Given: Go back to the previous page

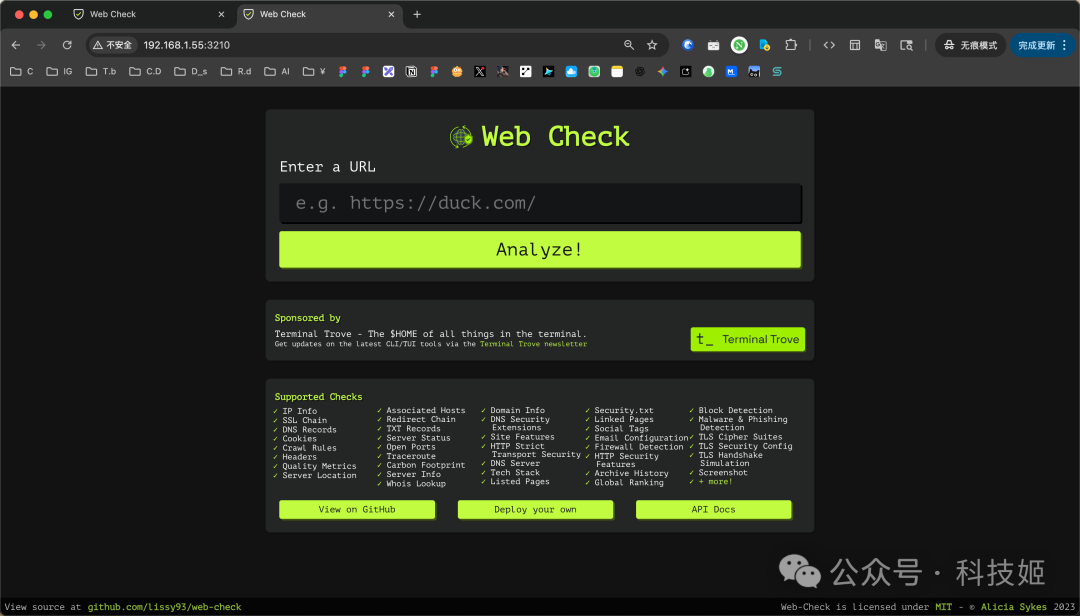Looking at the screenshot, I should tap(16, 45).
